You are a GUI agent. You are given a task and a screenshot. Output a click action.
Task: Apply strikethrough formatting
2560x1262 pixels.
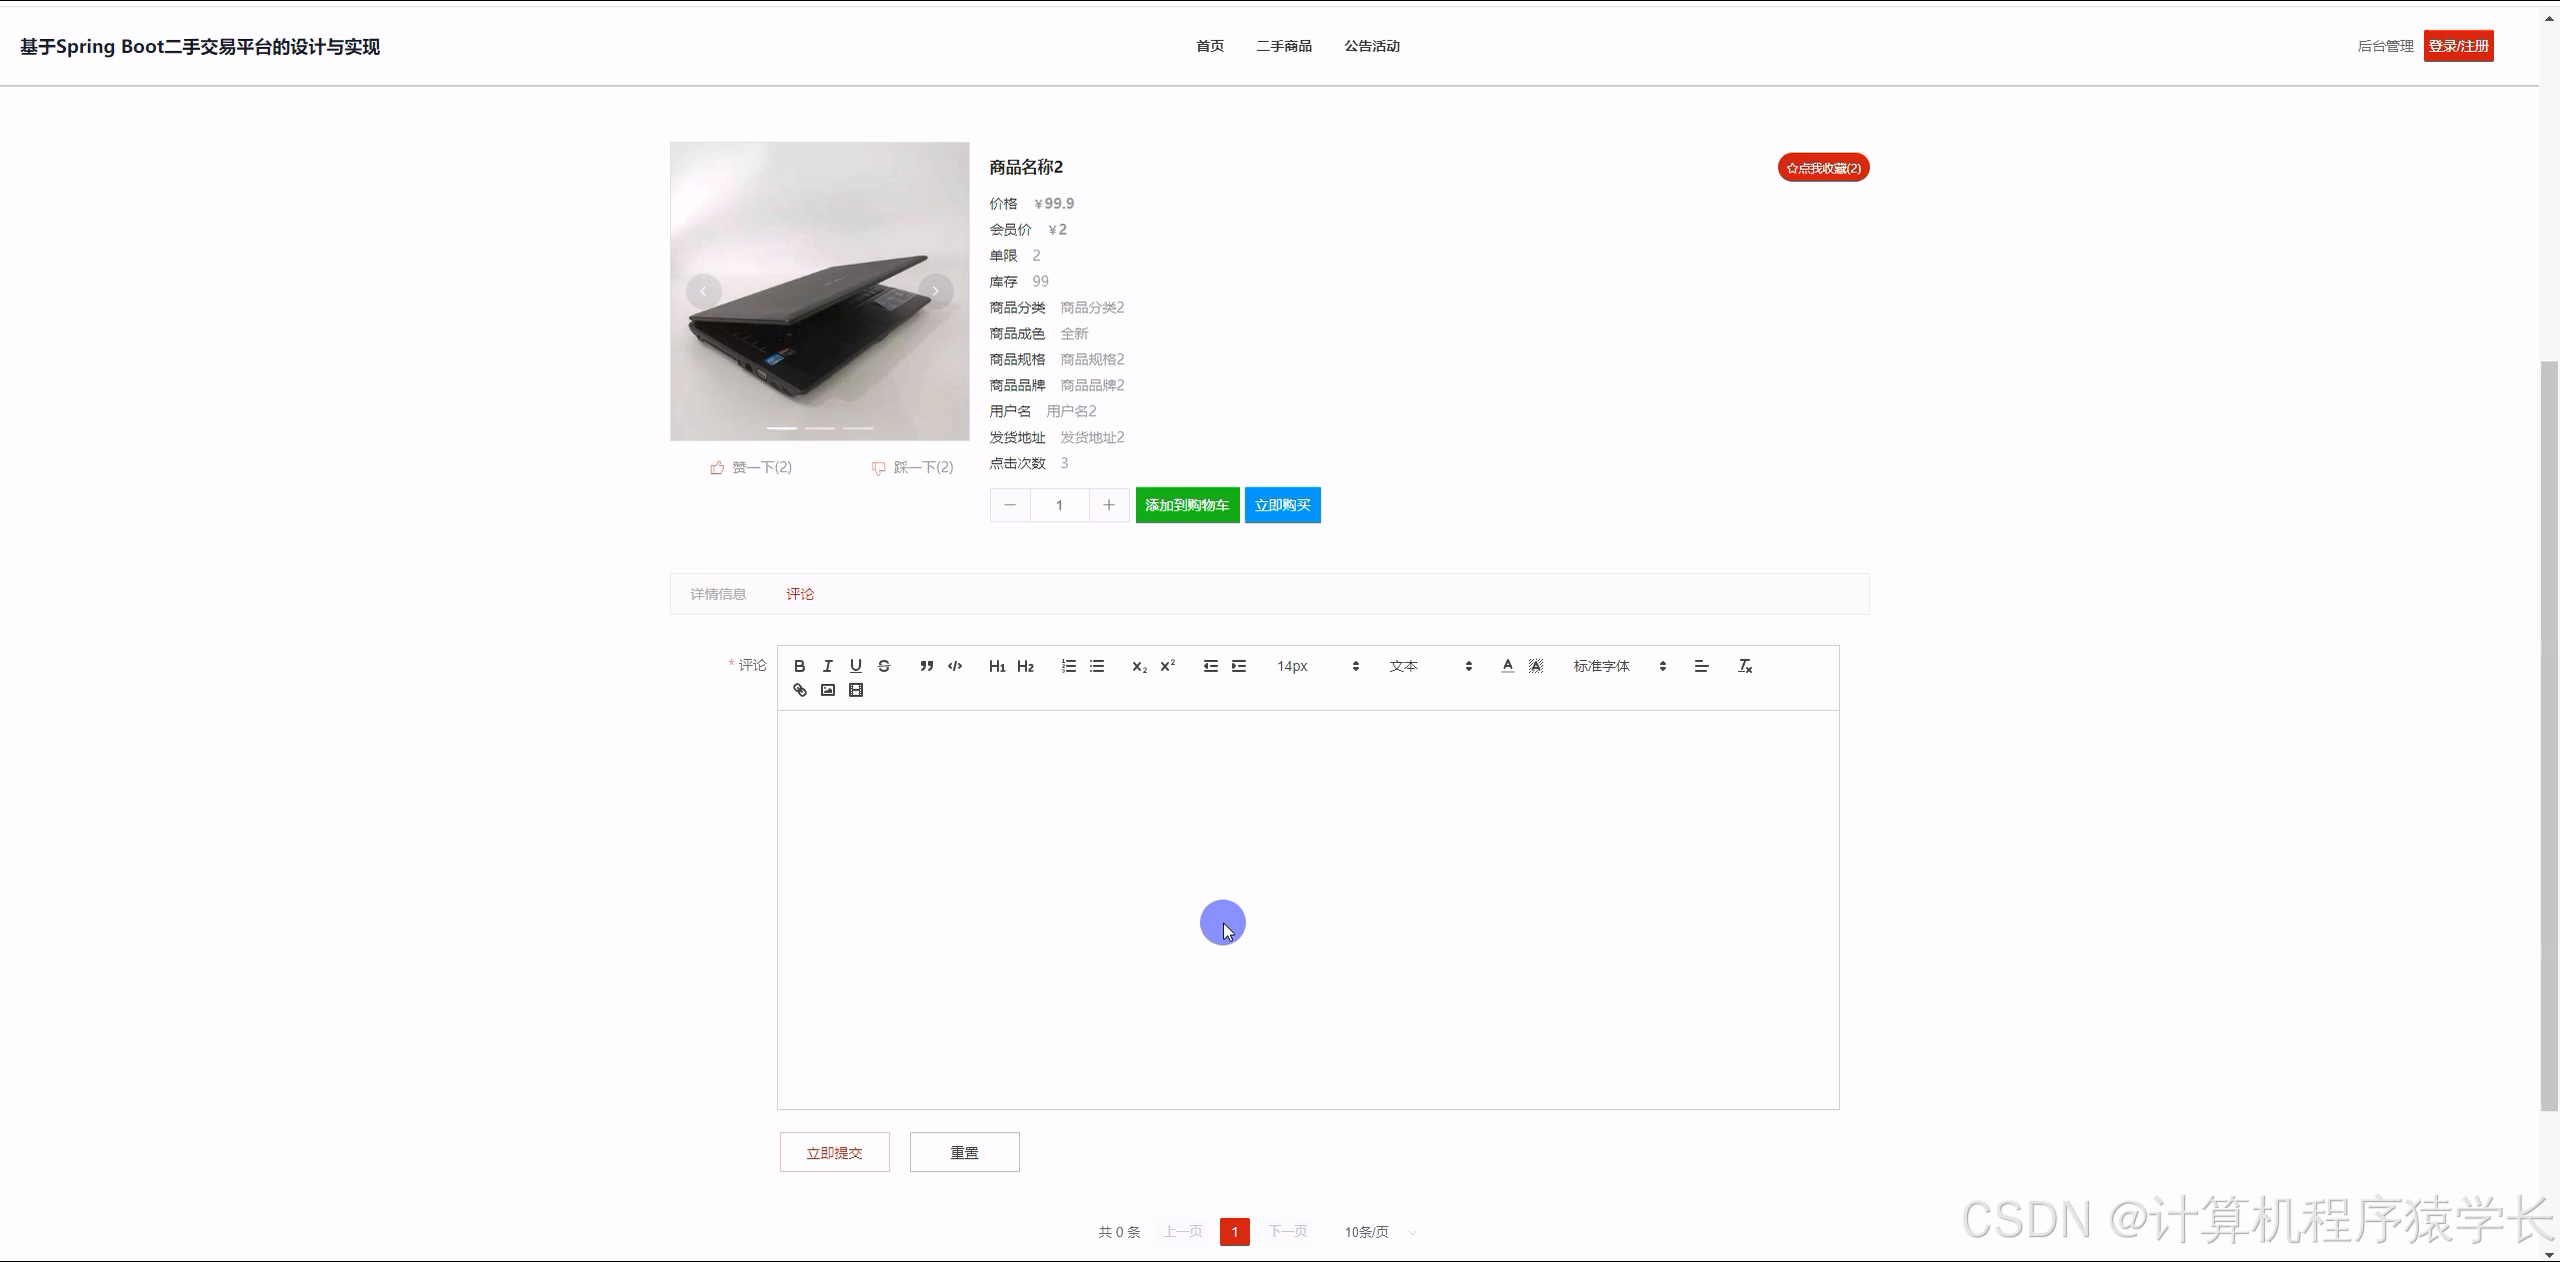[x=883, y=665]
